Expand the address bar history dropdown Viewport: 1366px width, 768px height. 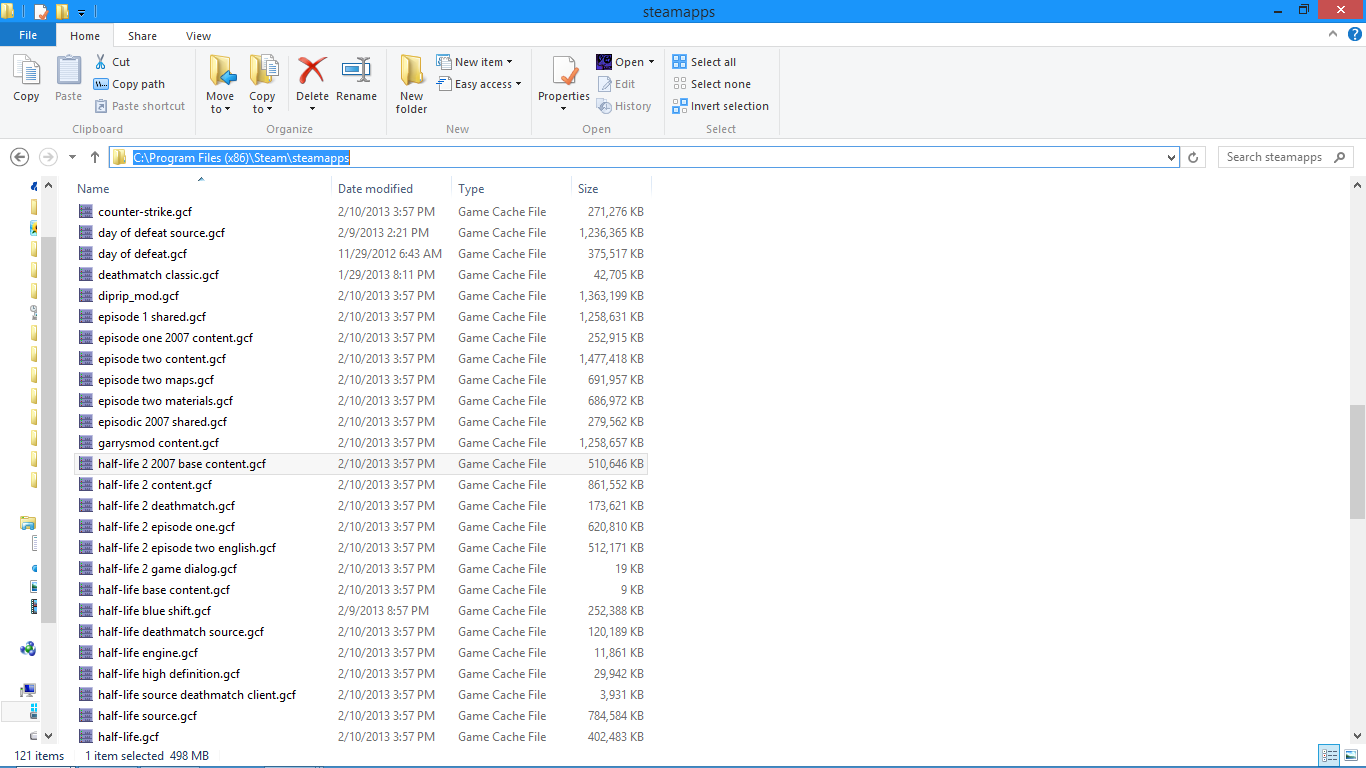click(1172, 157)
